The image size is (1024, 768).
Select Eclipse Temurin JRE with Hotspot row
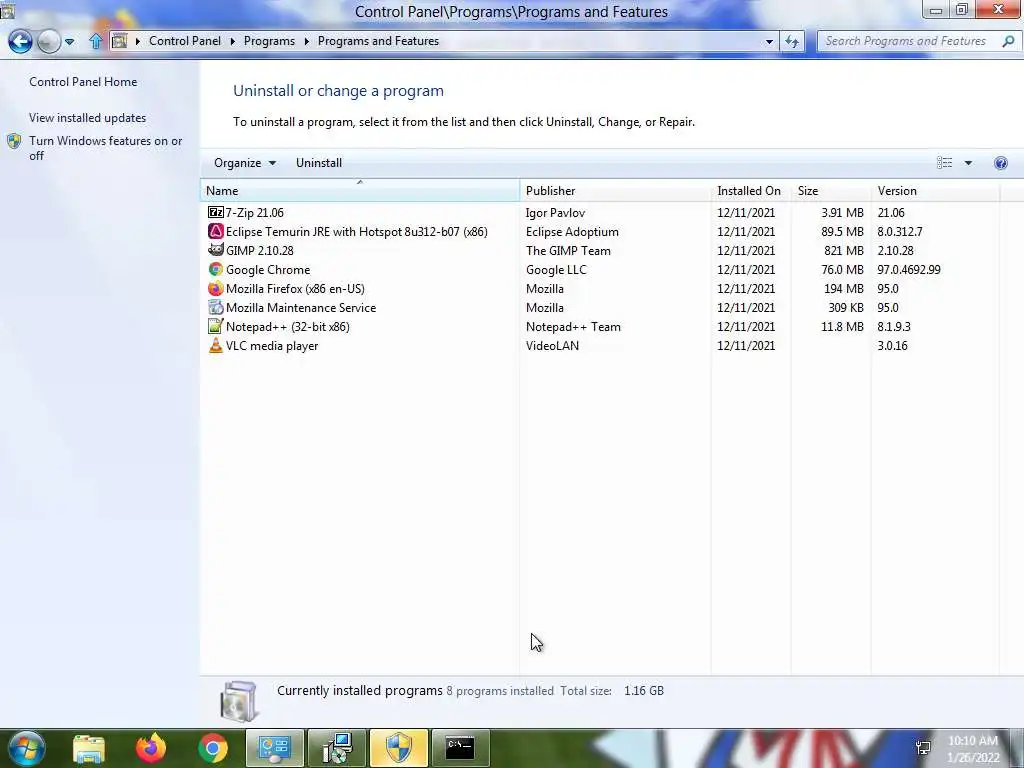coord(601,231)
